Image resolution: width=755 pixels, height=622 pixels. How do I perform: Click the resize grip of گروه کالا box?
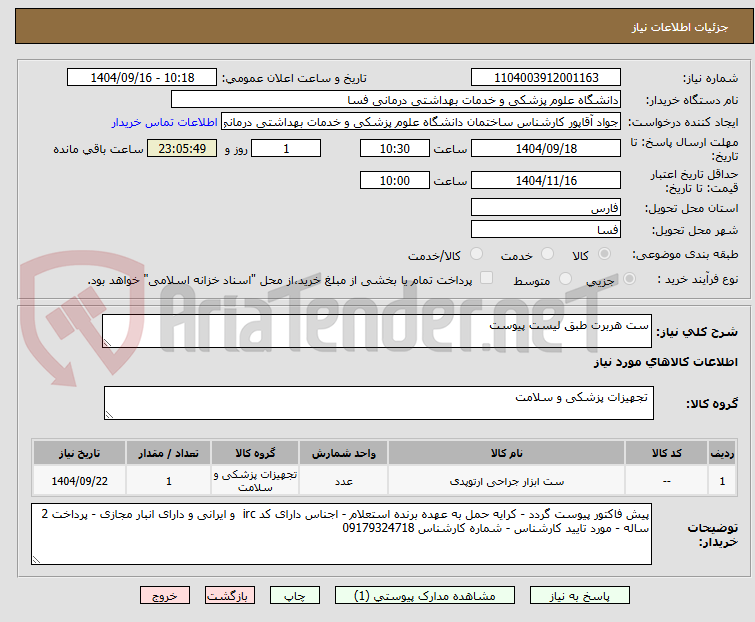tap(109, 415)
